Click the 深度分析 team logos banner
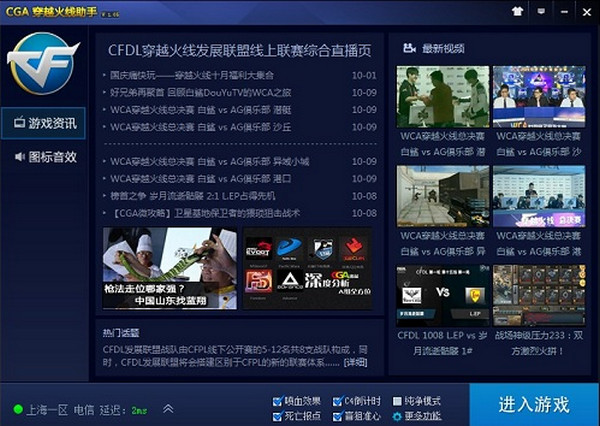Viewport: 600px width, 426px height. point(308,268)
